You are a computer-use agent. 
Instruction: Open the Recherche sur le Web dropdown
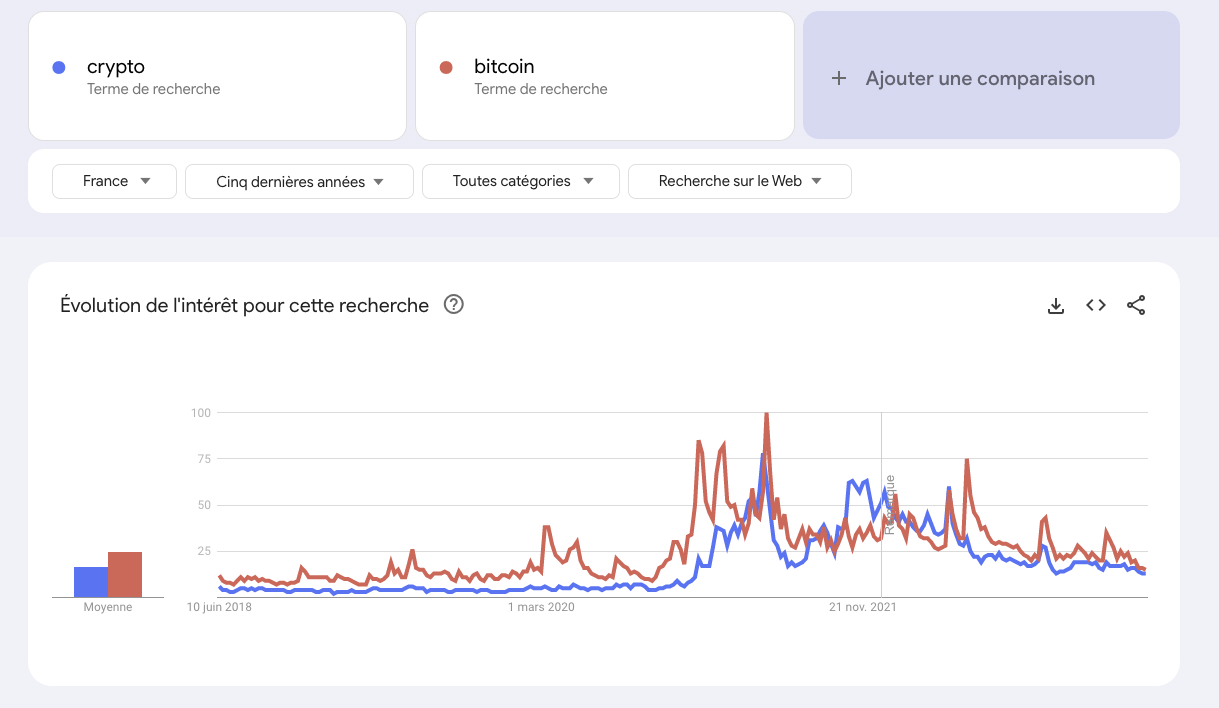coord(739,181)
